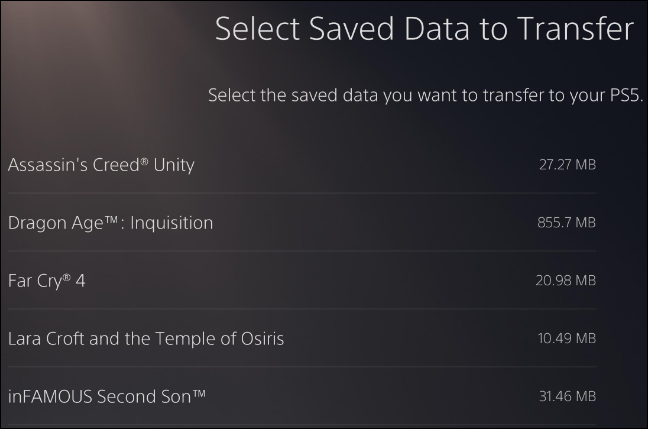Click the 20.98 MB file size
The width and height of the screenshot is (648, 429).
[x=566, y=281]
